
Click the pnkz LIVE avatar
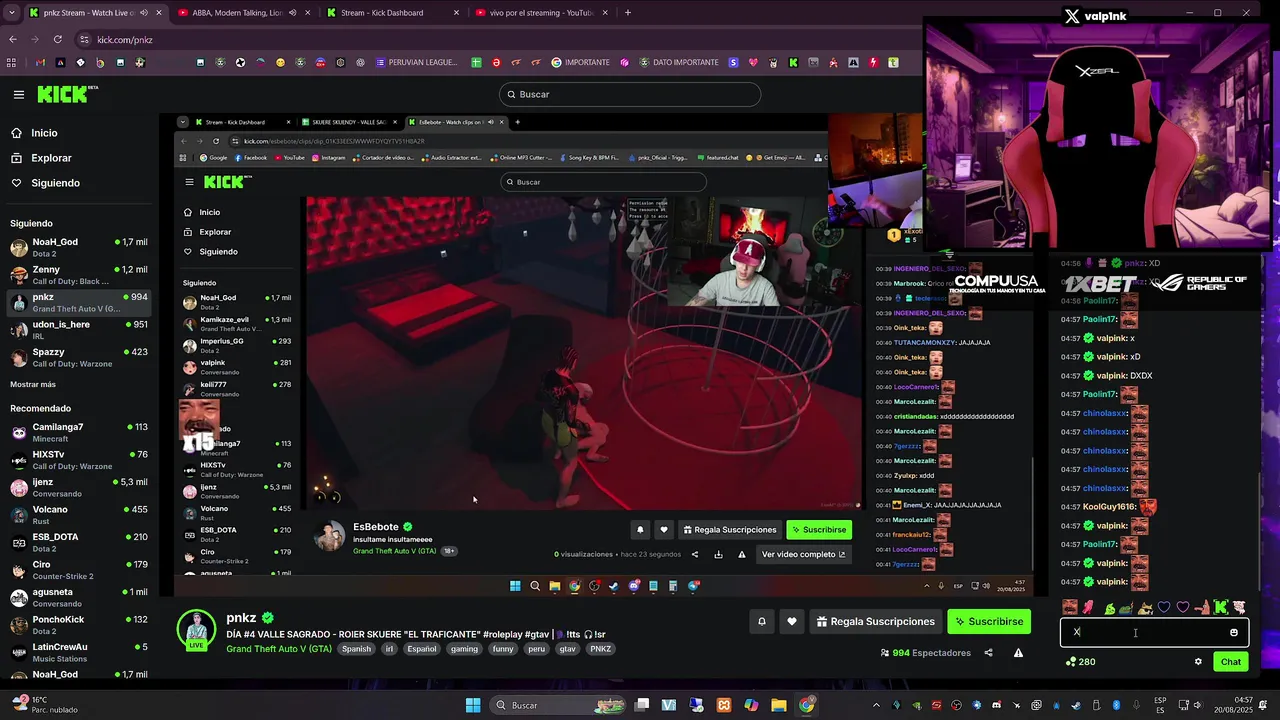[196, 630]
